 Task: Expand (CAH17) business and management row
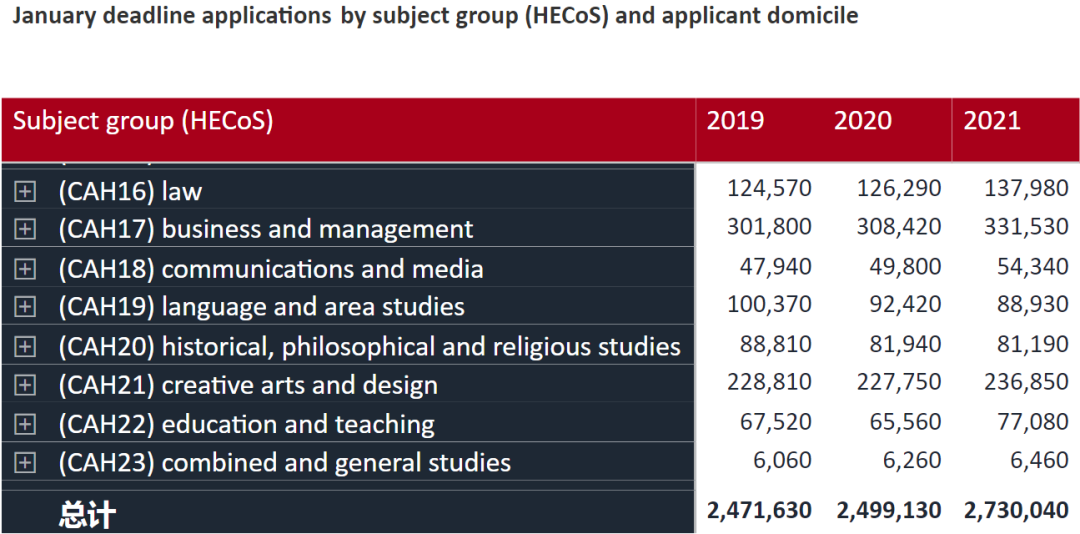pyautogui.click(x=25, y=229)
